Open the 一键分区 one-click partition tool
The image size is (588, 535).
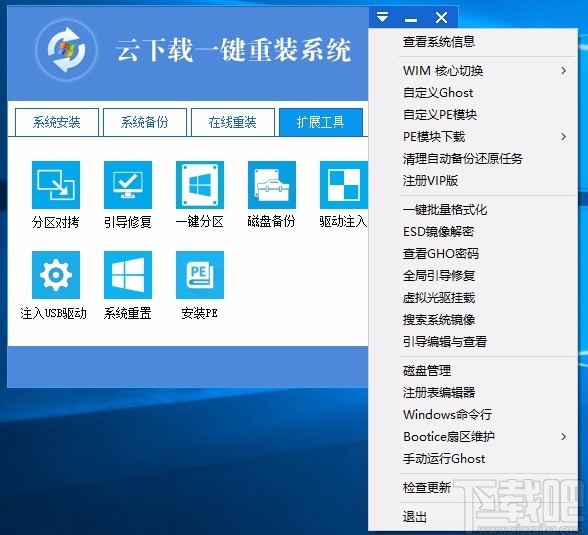pyautogui.click(x=200, y=185)
